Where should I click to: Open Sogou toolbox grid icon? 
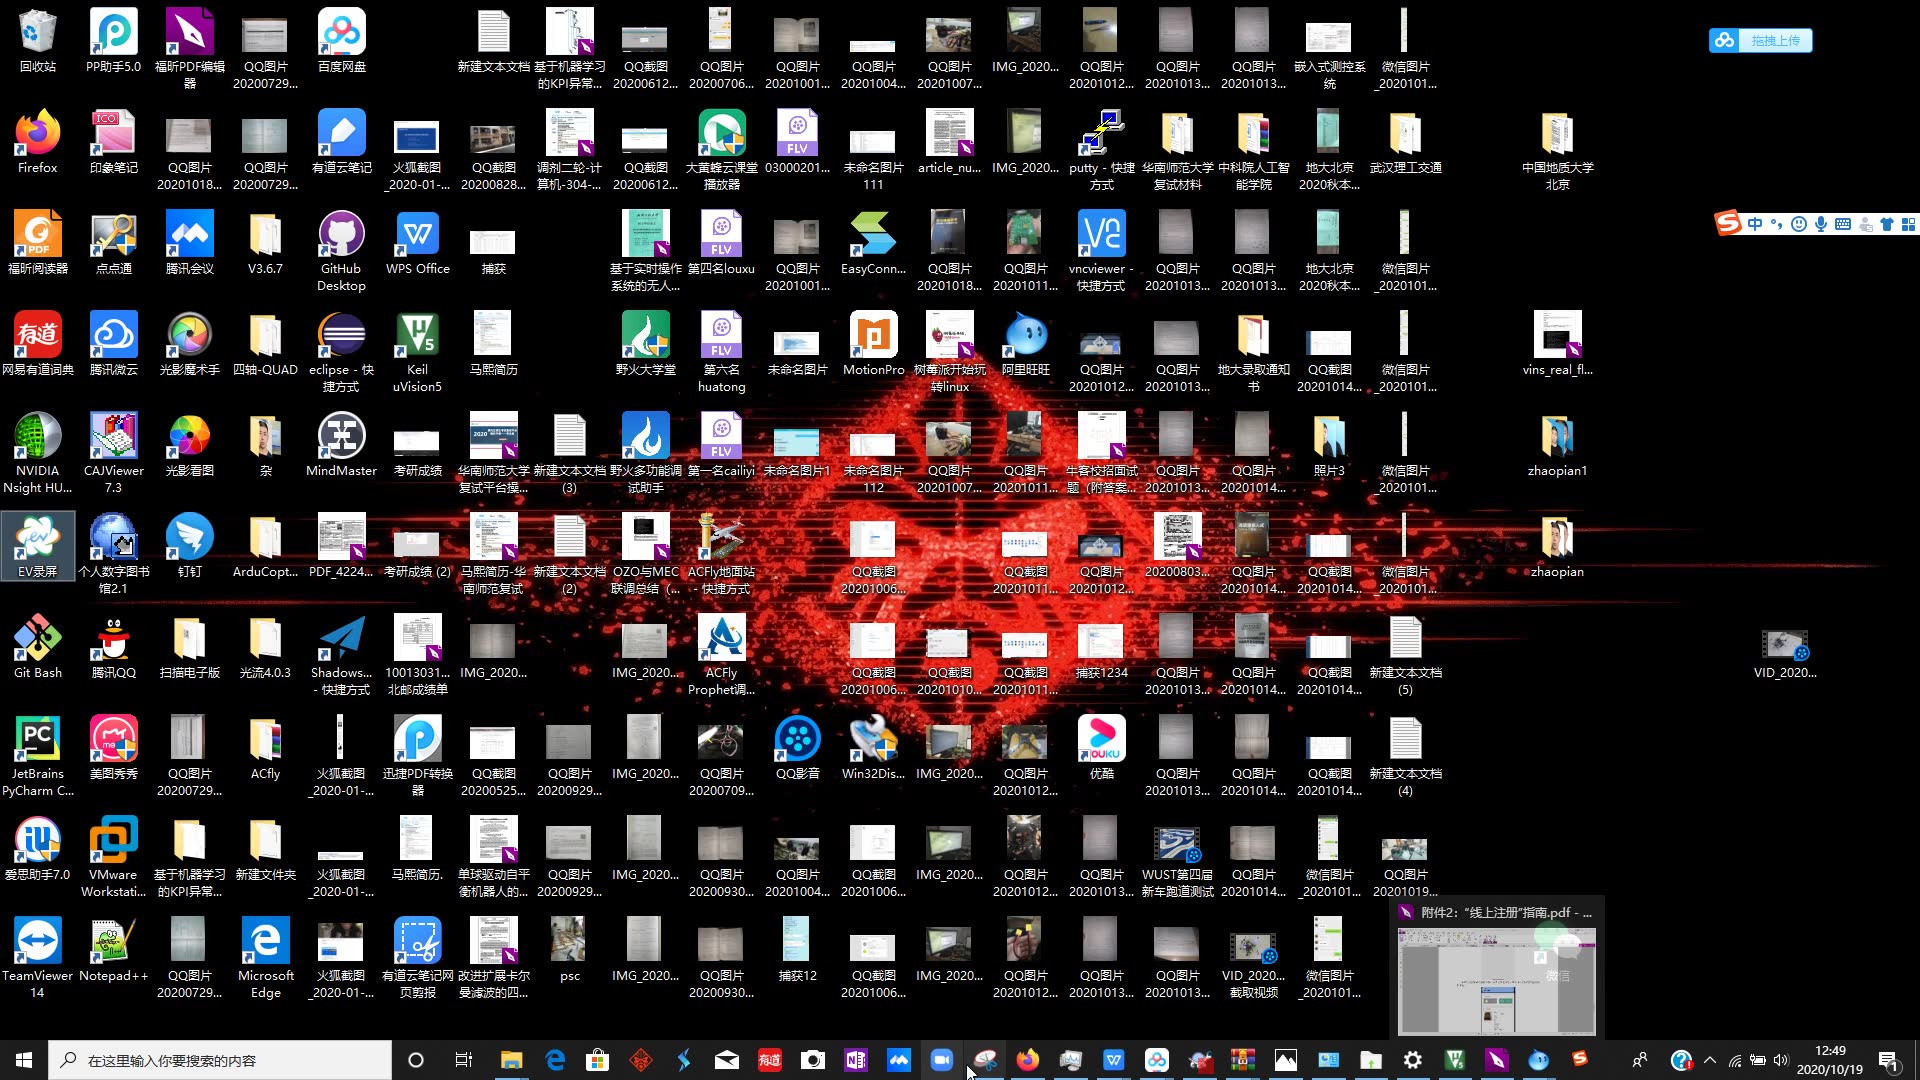1908,224
